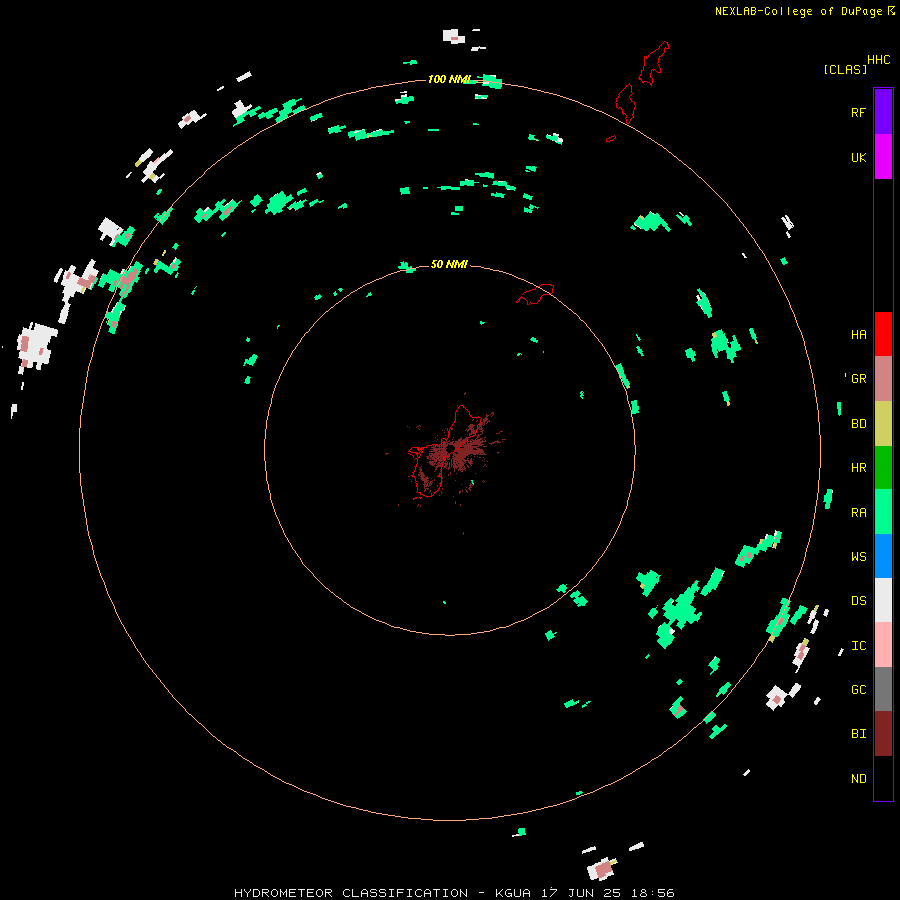This screenshot has width=900, height=900.
Task: Click the HYDROMETEOR CLASSIFICATION title text
Action: pos(351,893)
